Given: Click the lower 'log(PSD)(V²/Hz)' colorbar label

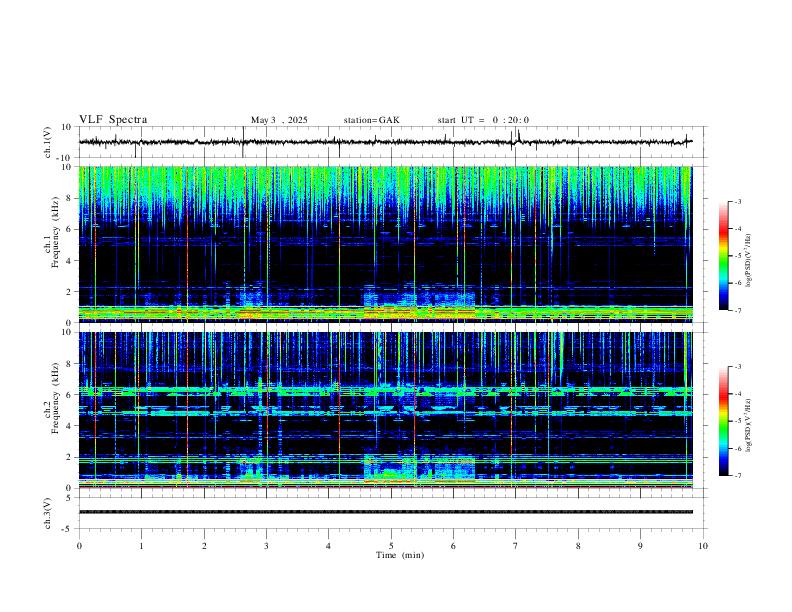Looking at the screenshot, I should pos(748,425).
